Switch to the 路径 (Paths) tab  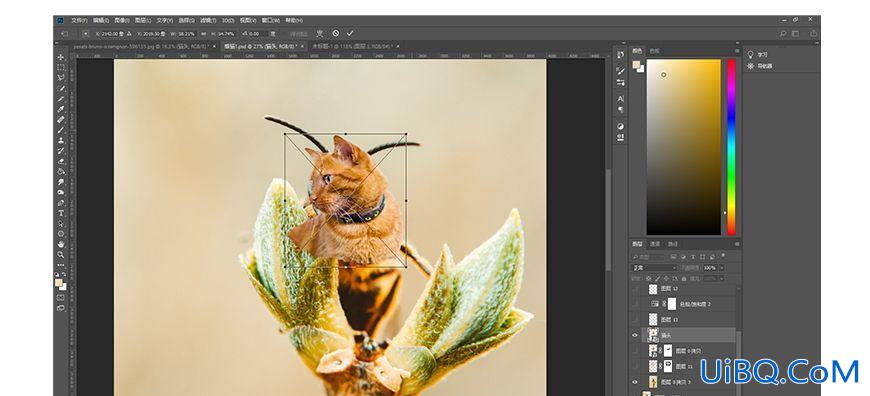pyautogui.click(x=672, y=244)
